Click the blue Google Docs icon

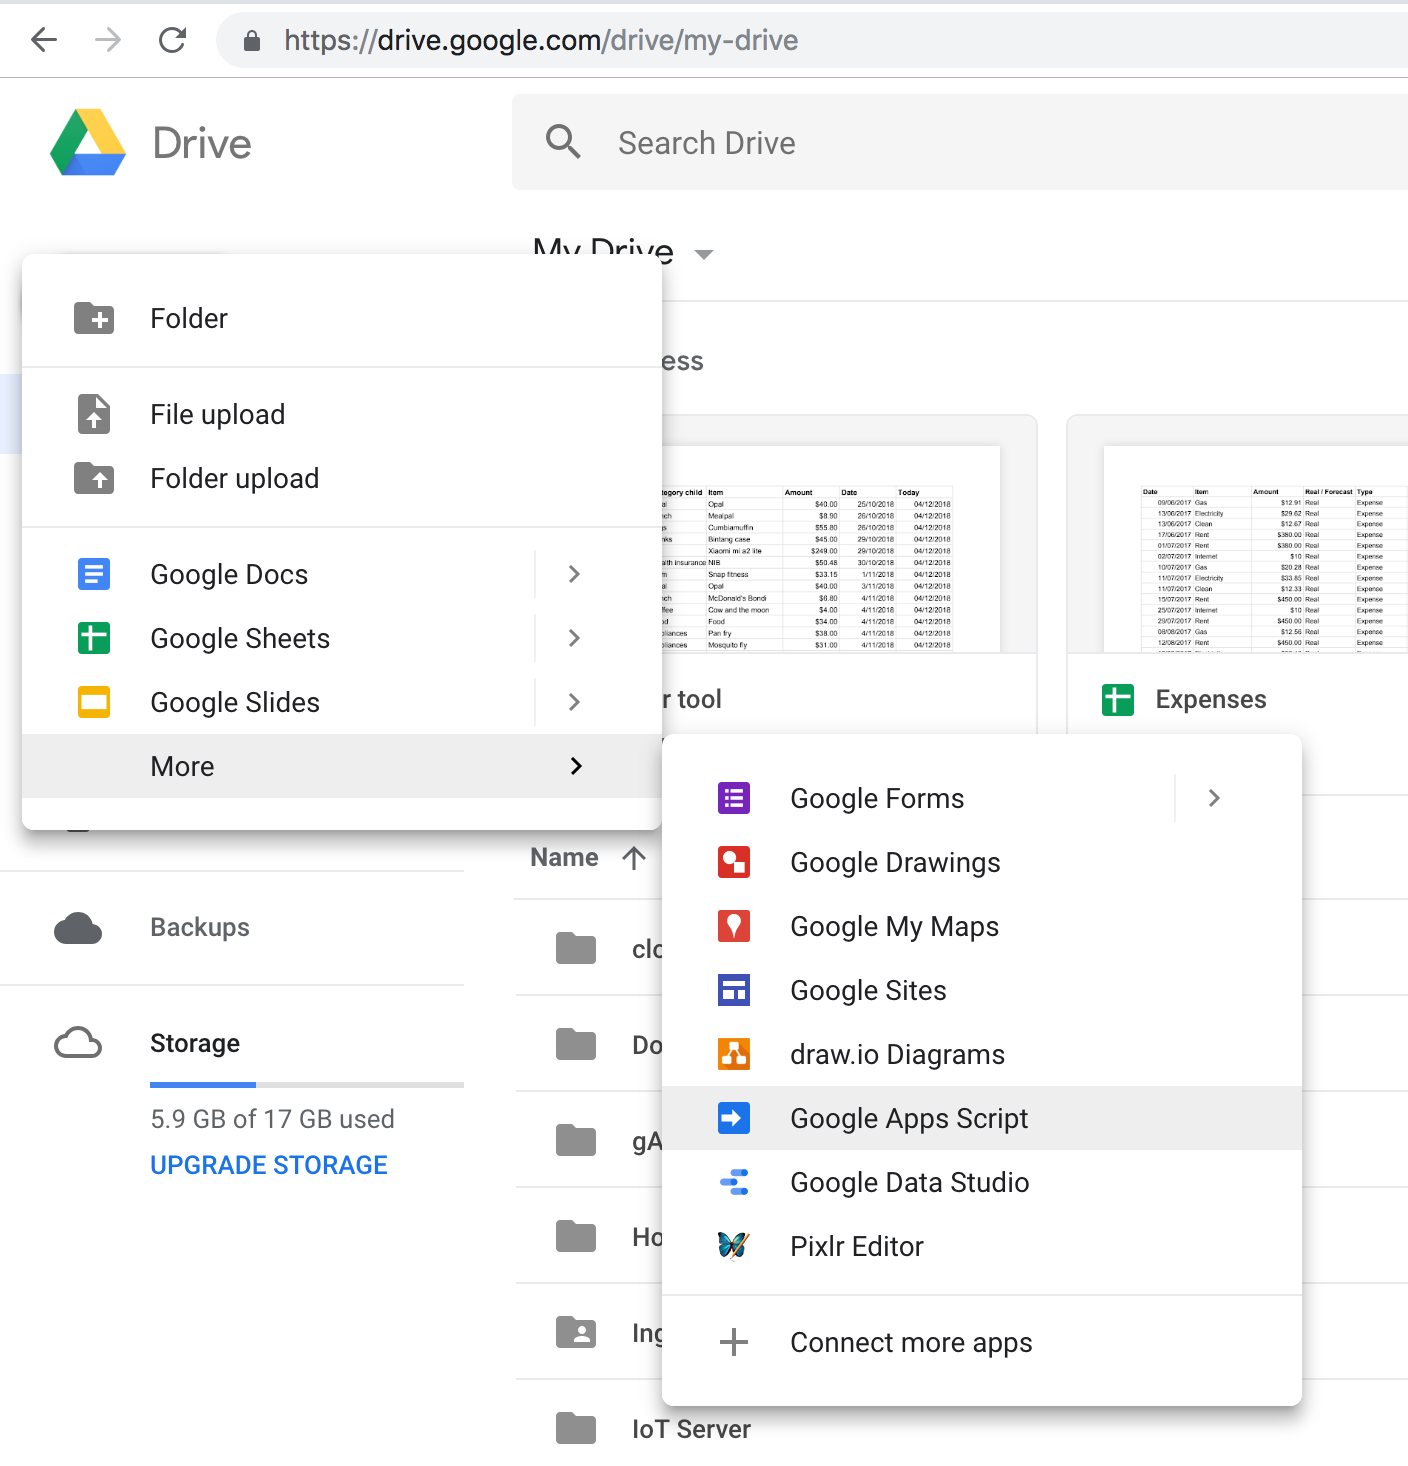[94, 574]
